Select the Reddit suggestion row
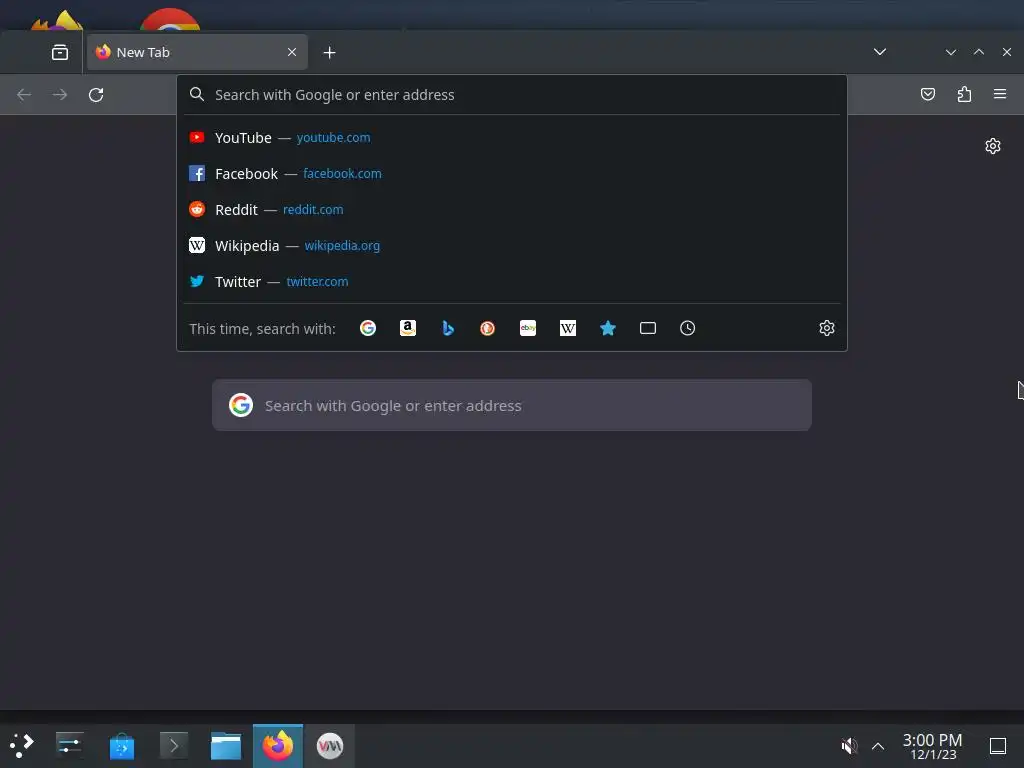The image size is (1024, 768). tap(511, 210)
